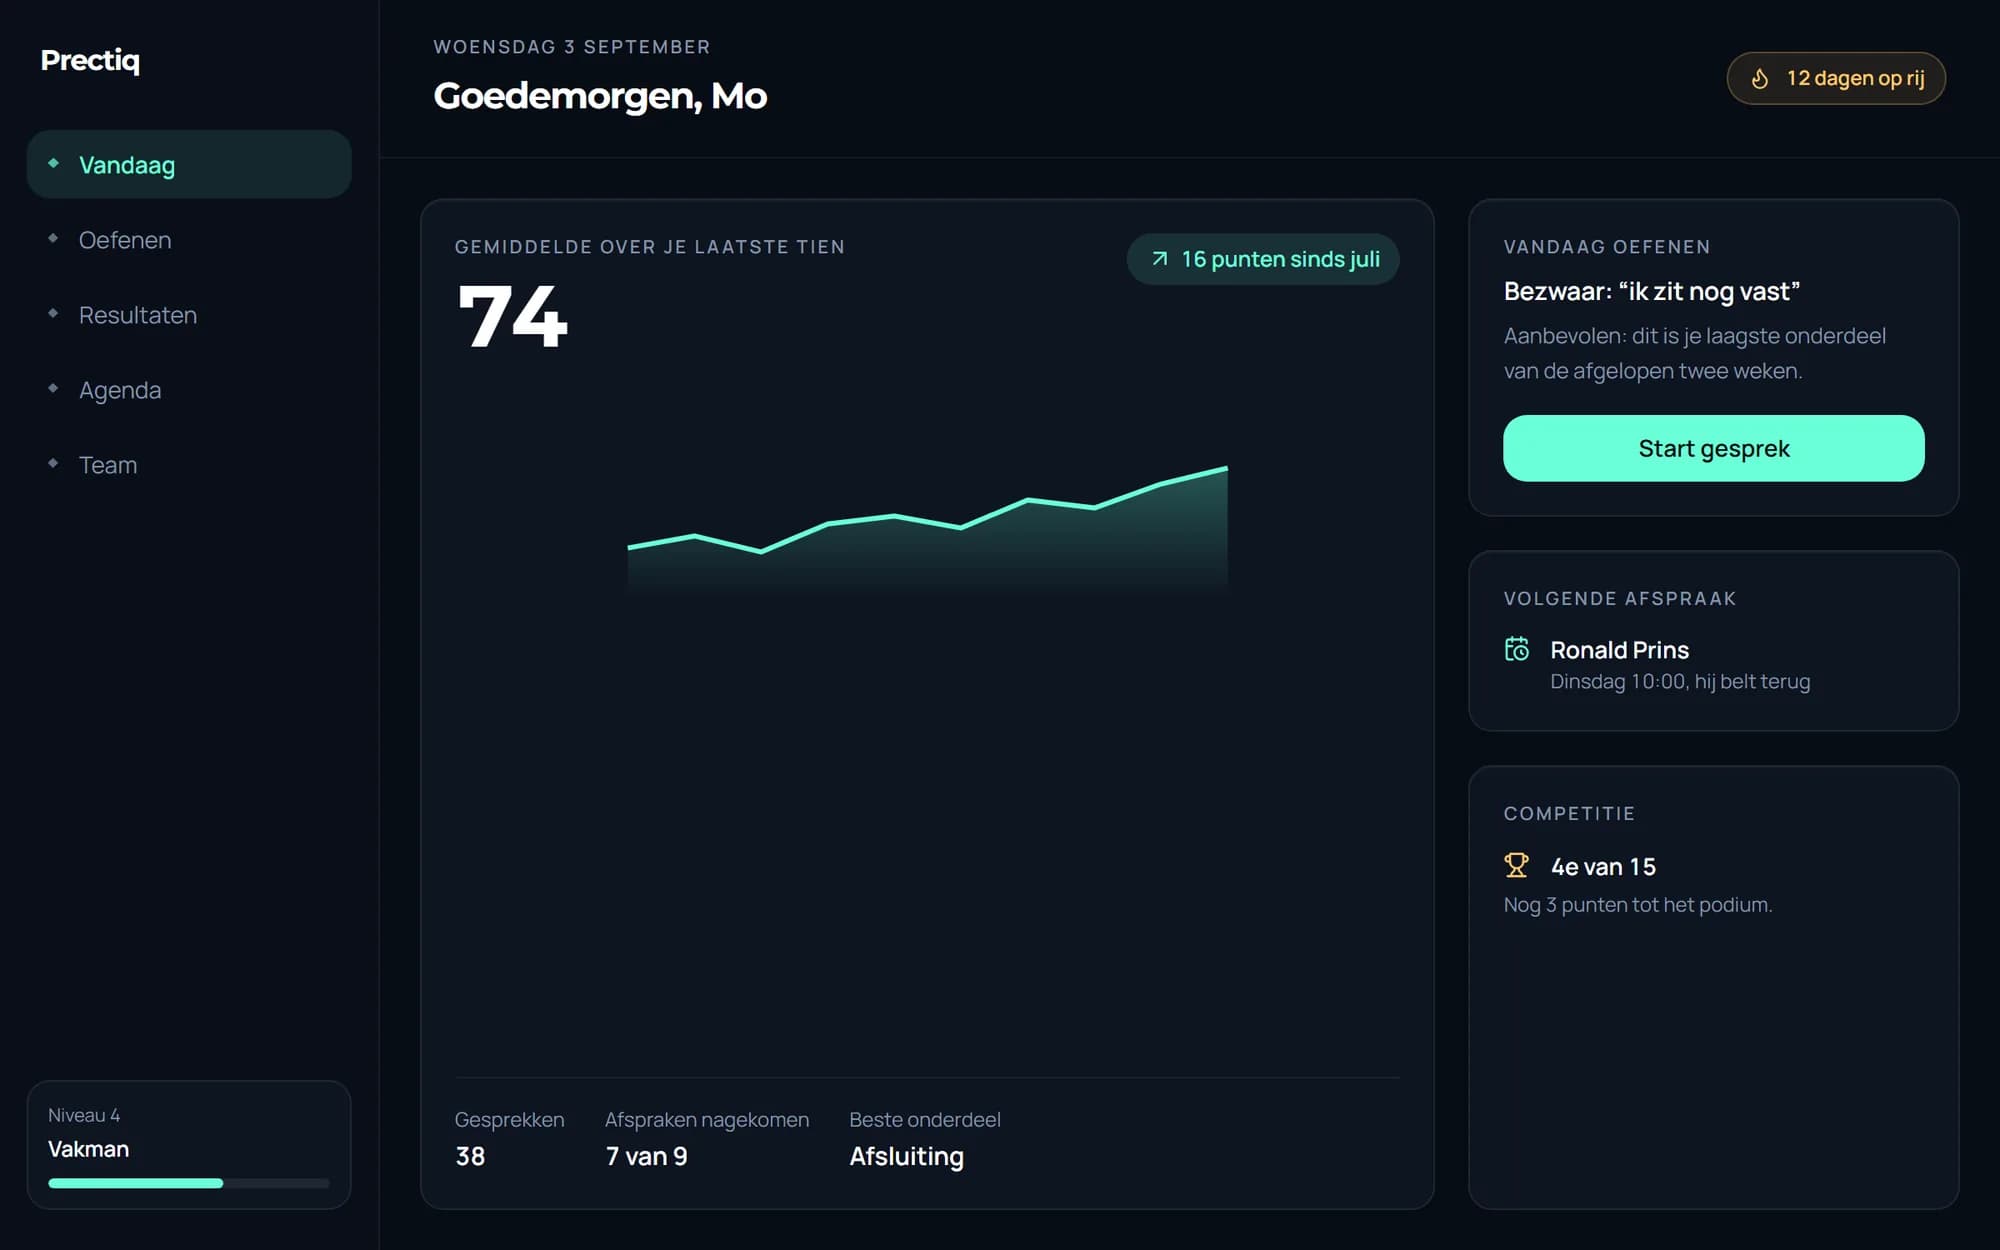Viewport: 2000px width, 1250px height.
Task: Click the diamond bullet next to Team
Action: click(x=53, y=463)
